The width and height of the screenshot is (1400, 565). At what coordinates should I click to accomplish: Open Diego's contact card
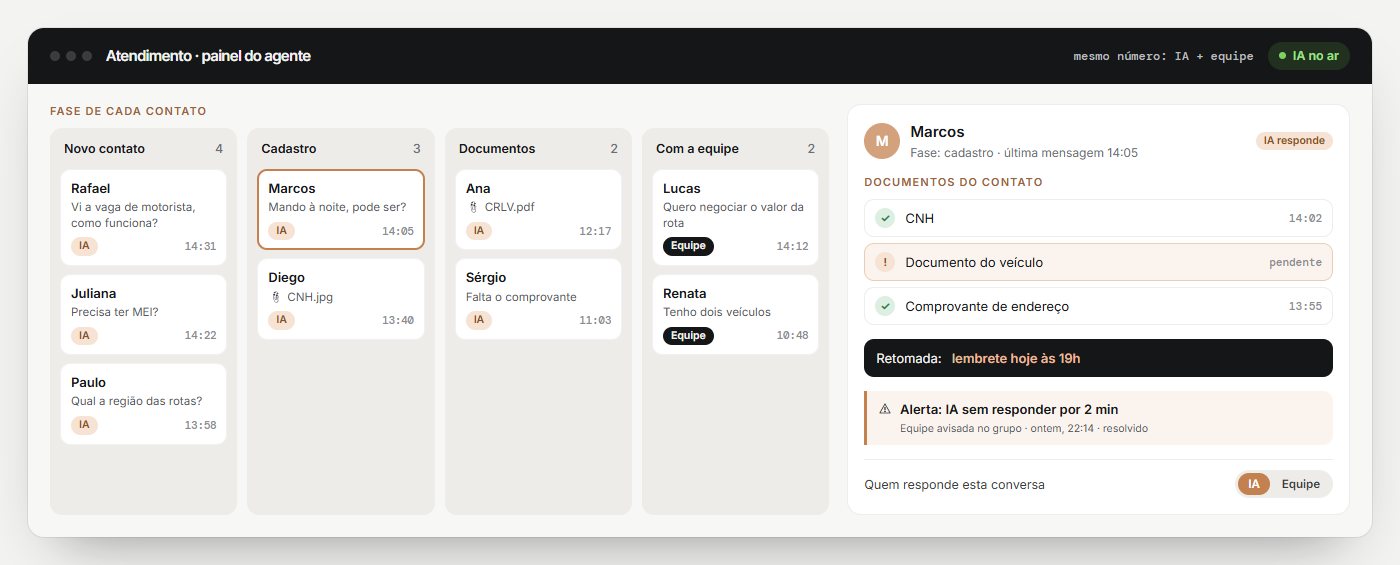[341, 299]
